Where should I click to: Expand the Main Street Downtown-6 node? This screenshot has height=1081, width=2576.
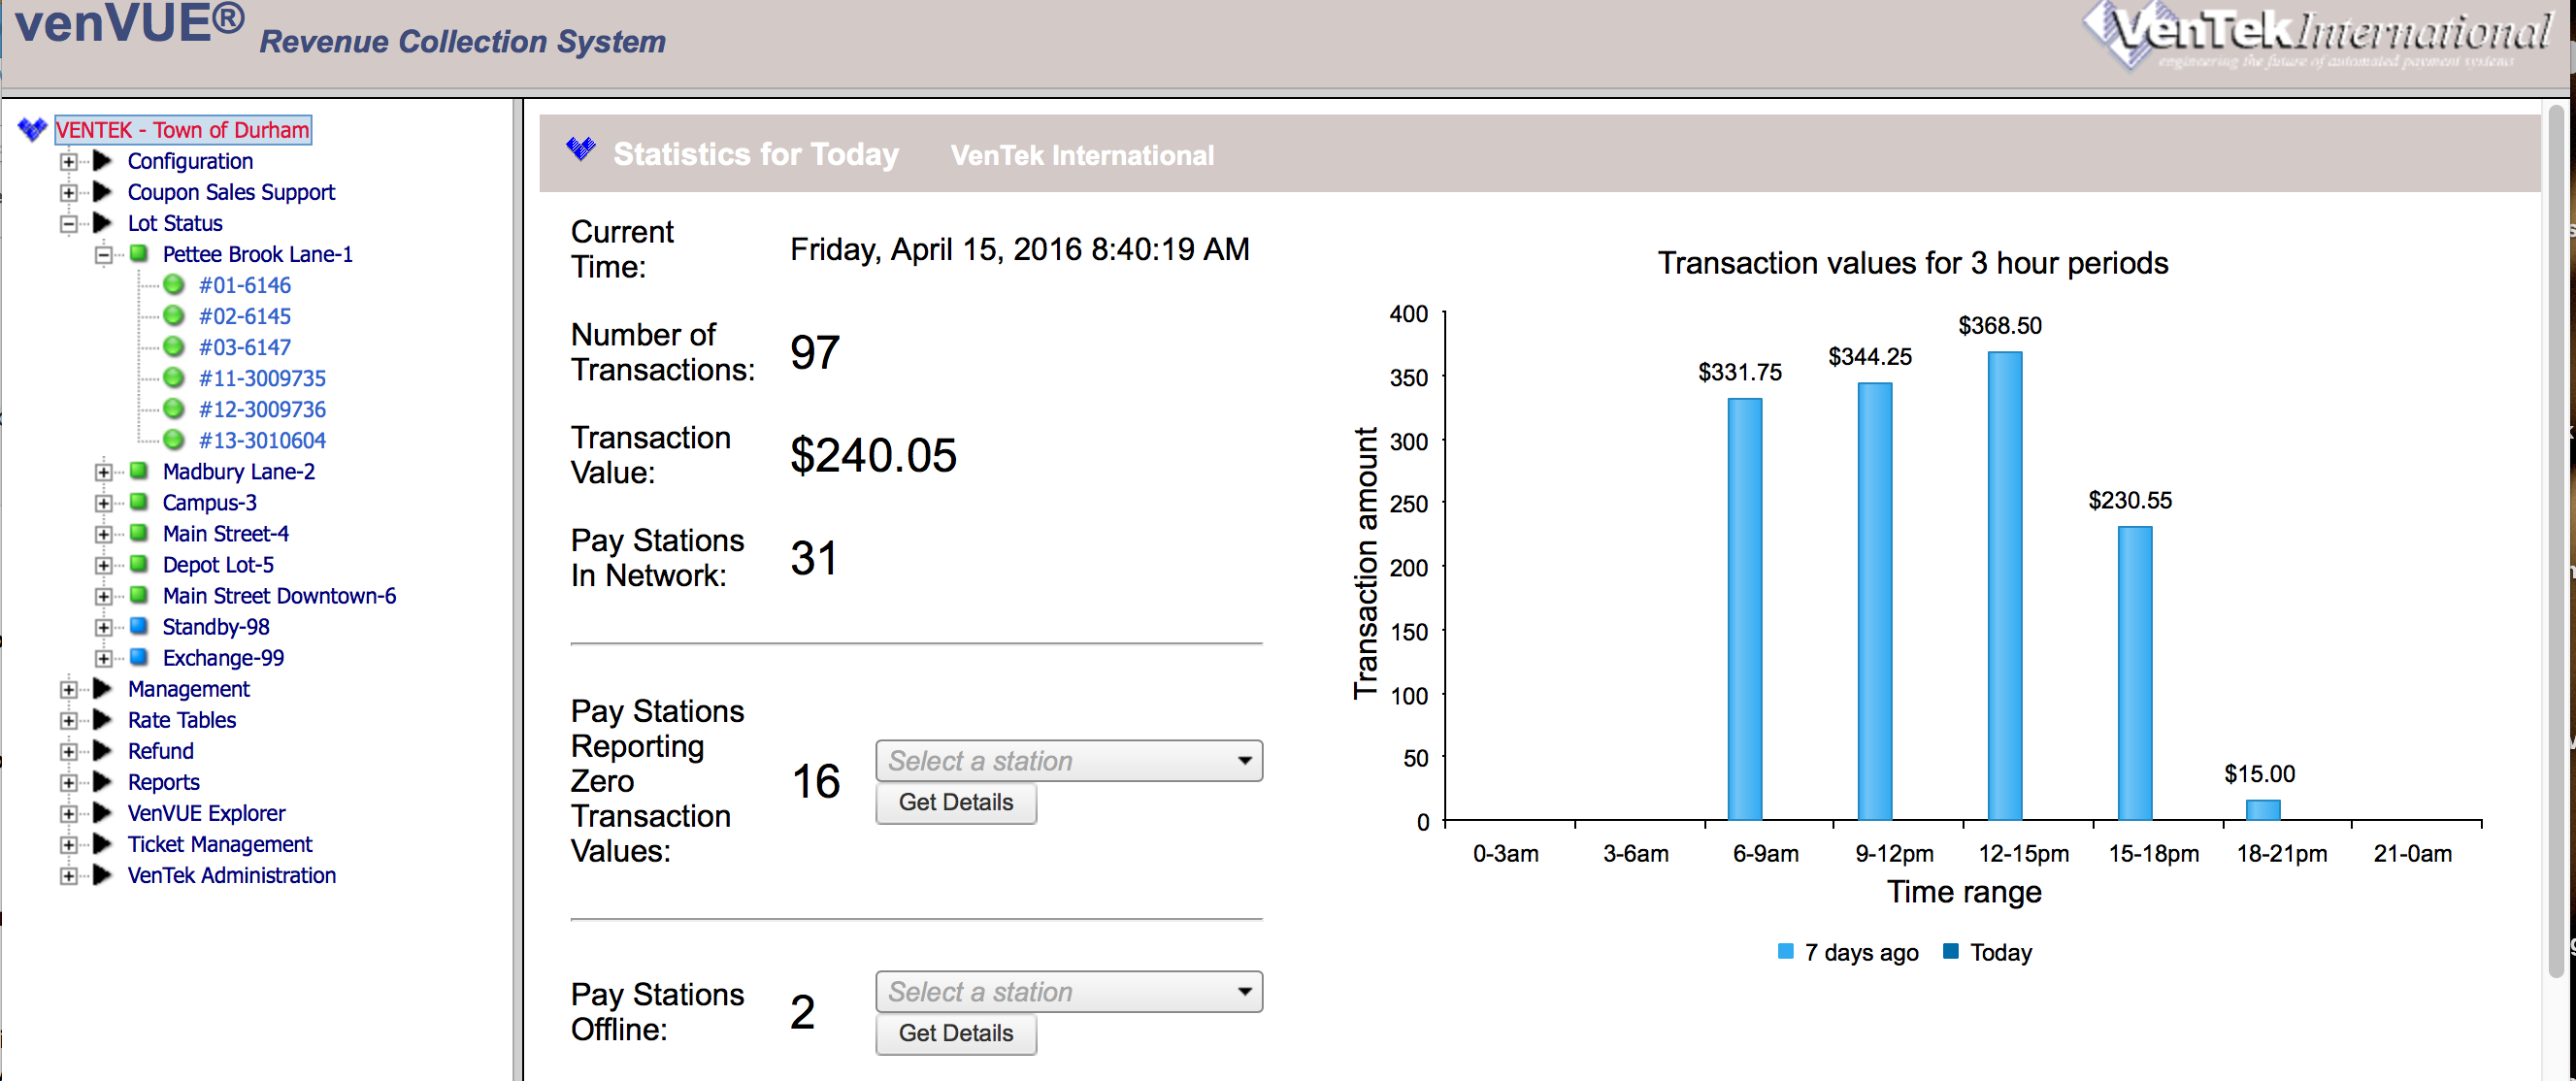pos(103,595)
